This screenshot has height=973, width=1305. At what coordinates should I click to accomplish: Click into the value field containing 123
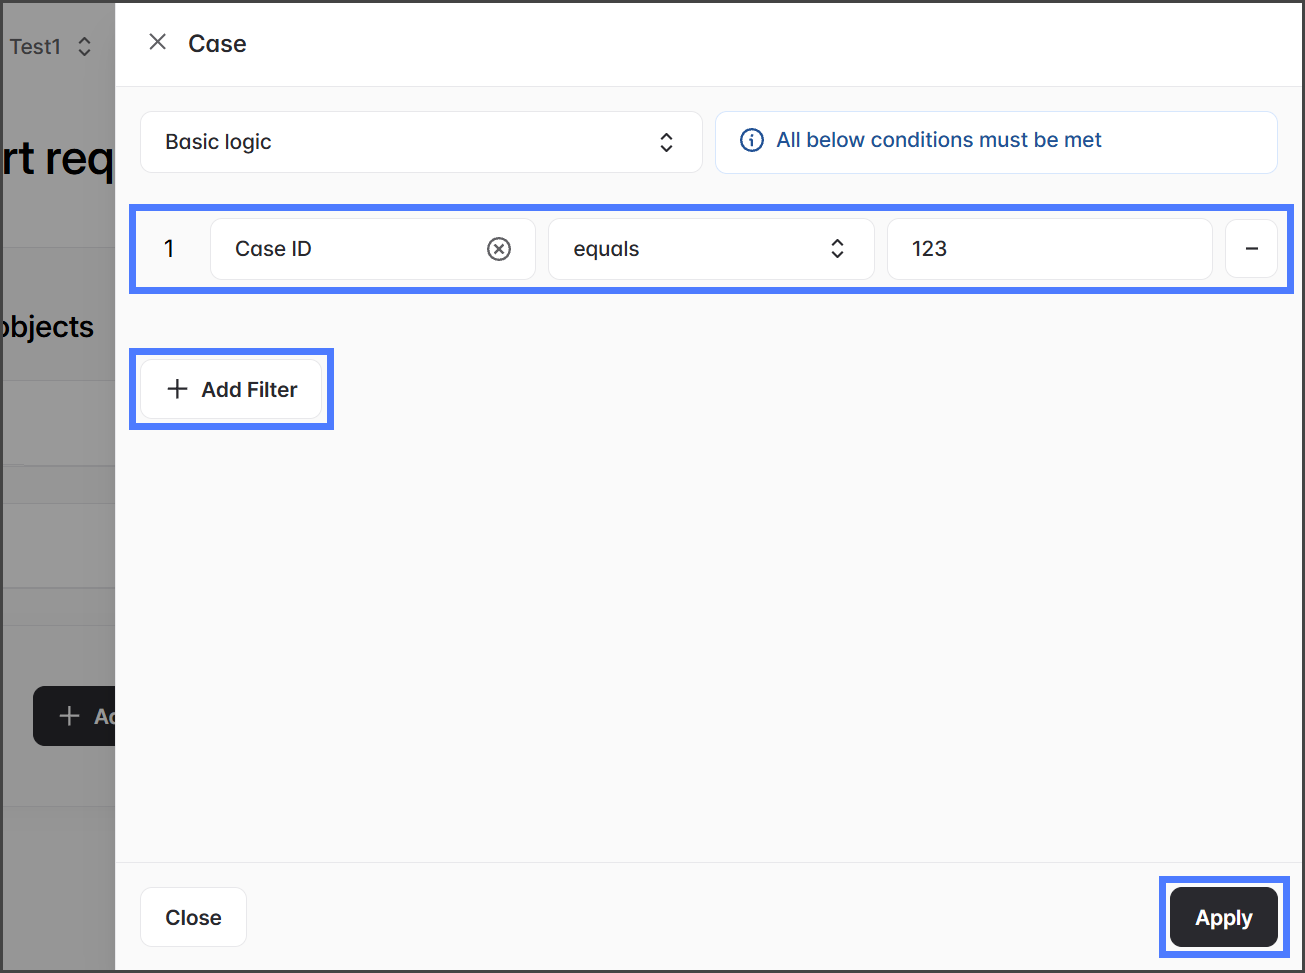[x=1048, y=249]
